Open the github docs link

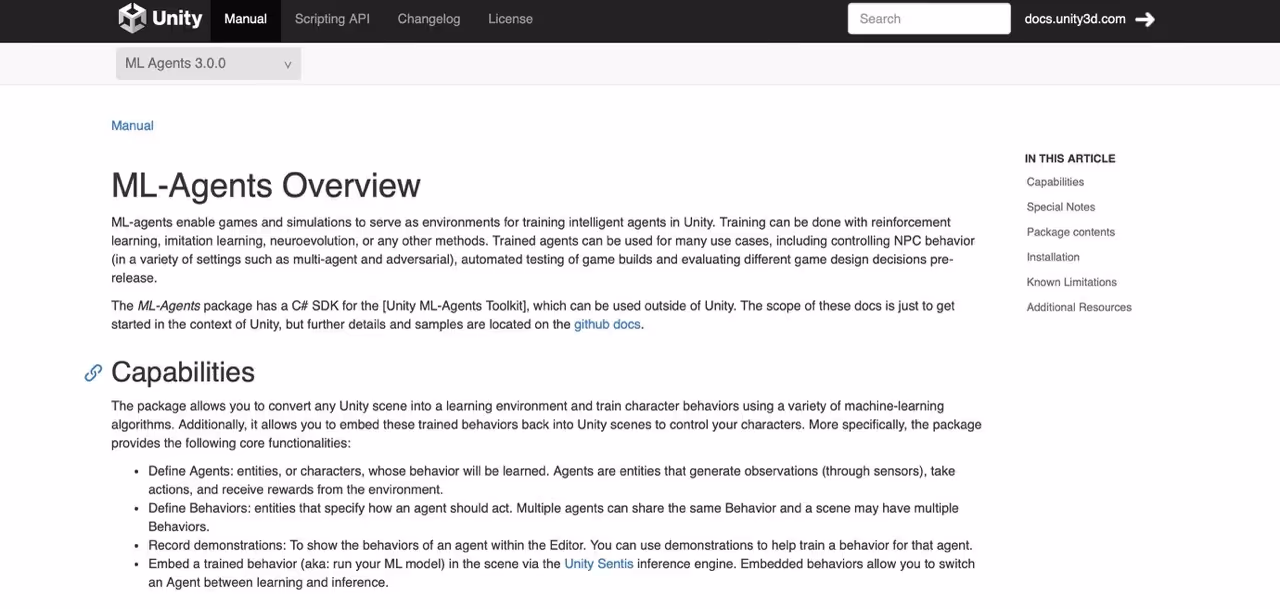pyautogui.click(x=607, y=324)
